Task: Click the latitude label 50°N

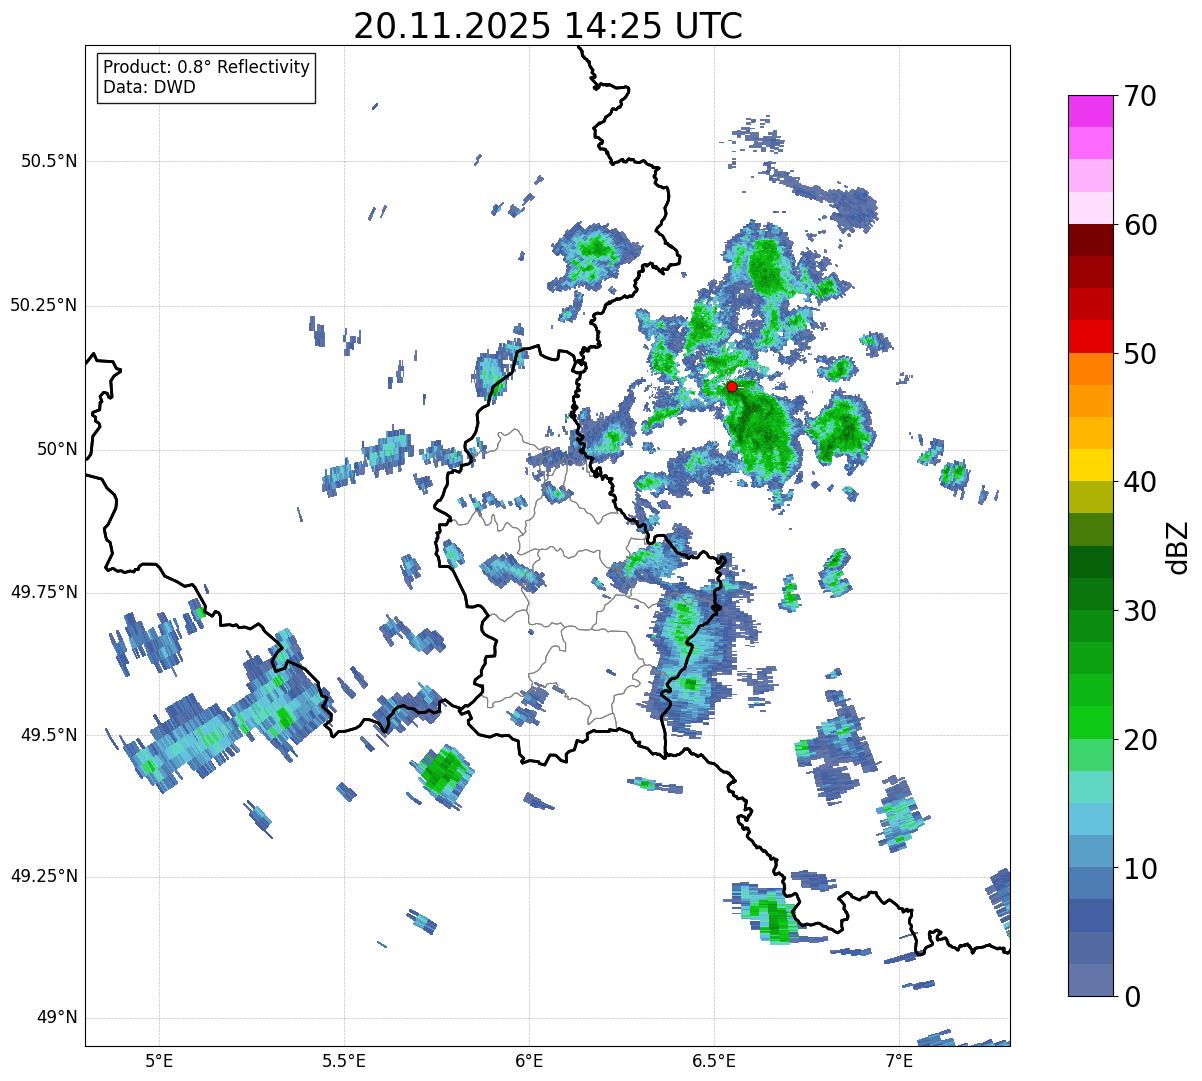Action: (x=56, y=449)
